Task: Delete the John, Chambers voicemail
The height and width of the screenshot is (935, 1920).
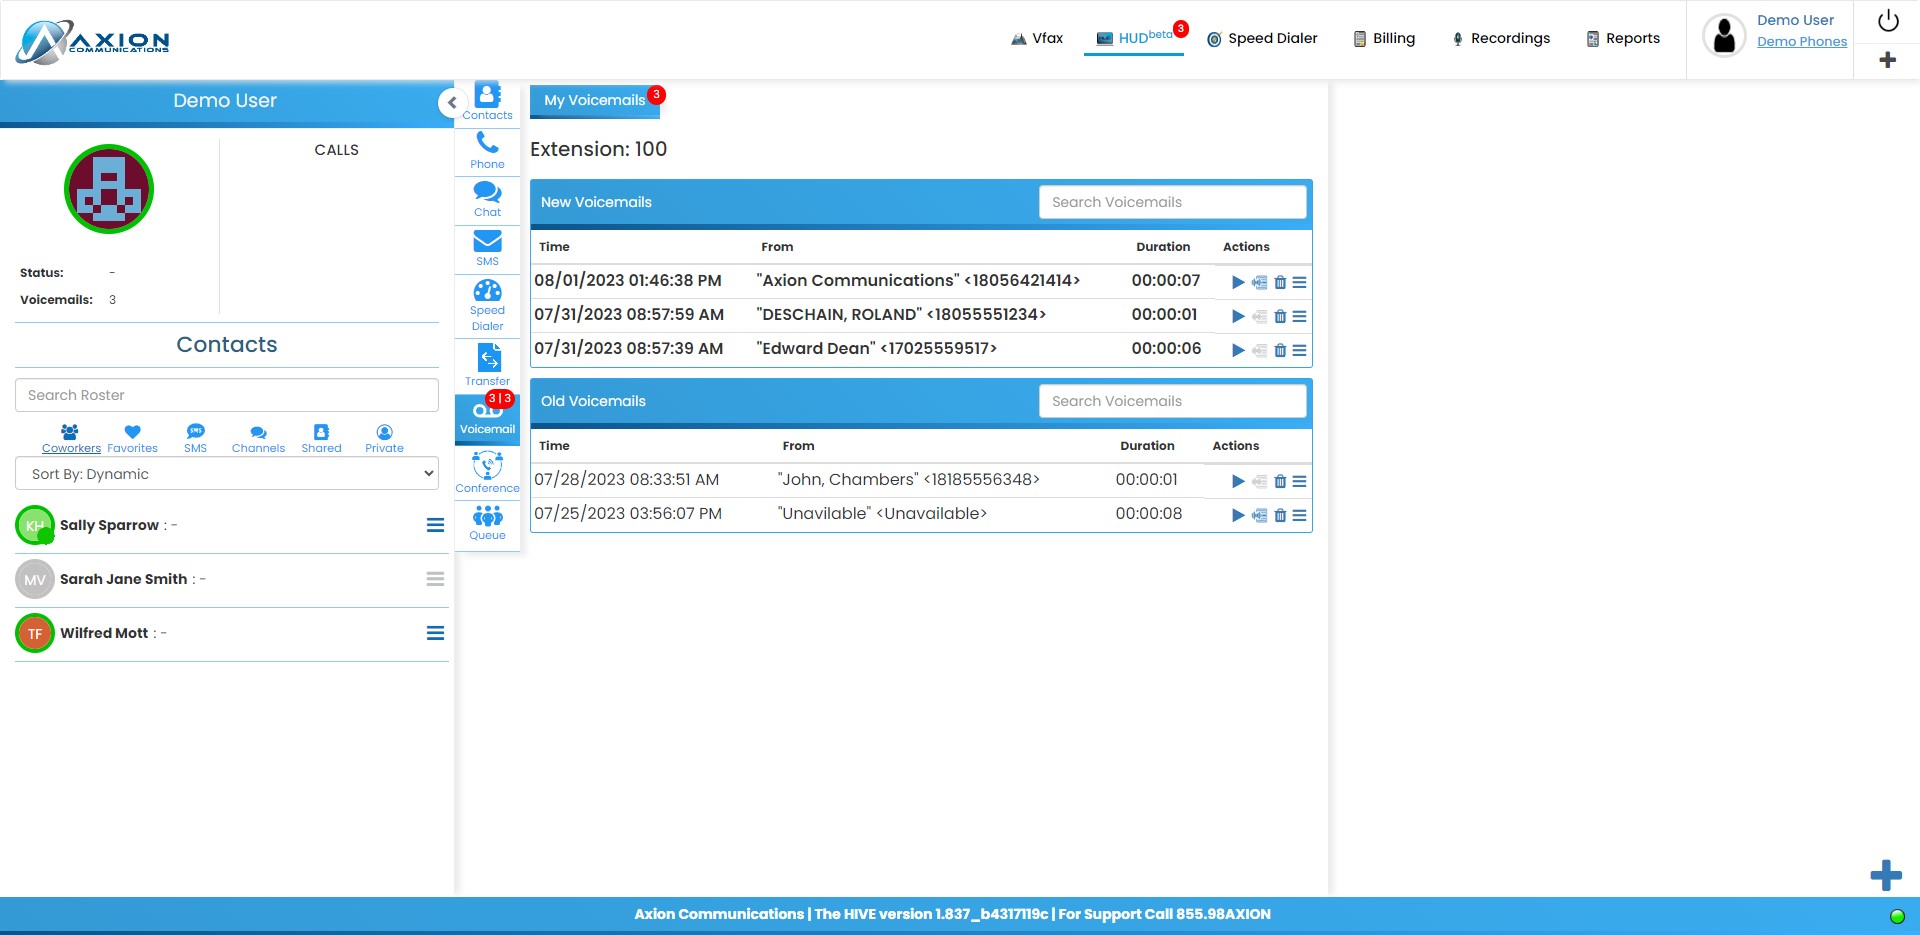Action: (1280, 481)
